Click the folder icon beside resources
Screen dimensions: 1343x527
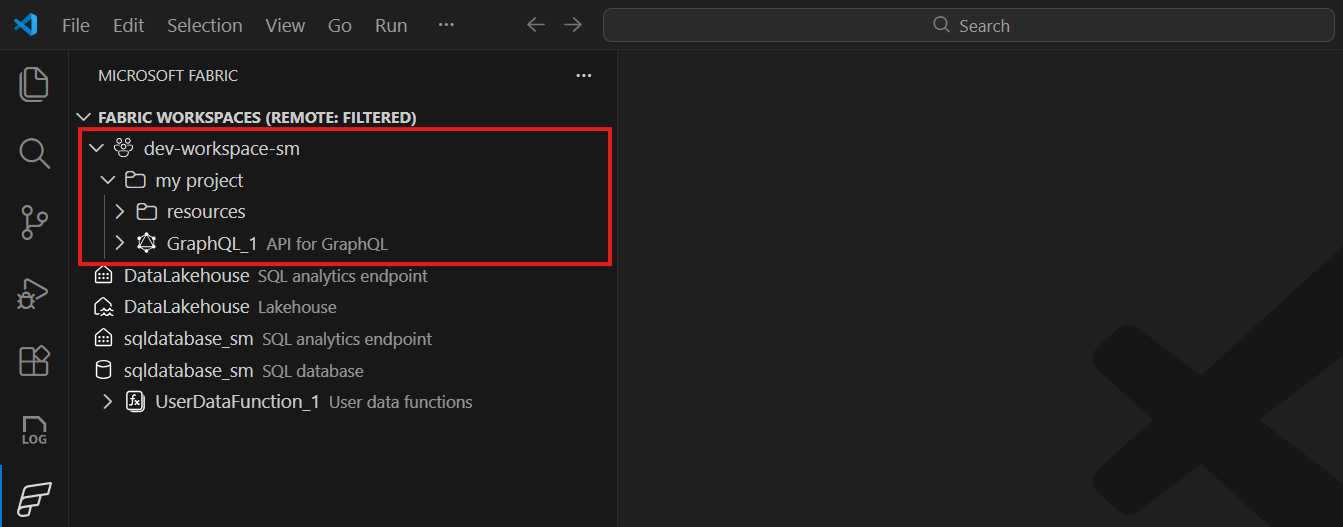(147, 212)
